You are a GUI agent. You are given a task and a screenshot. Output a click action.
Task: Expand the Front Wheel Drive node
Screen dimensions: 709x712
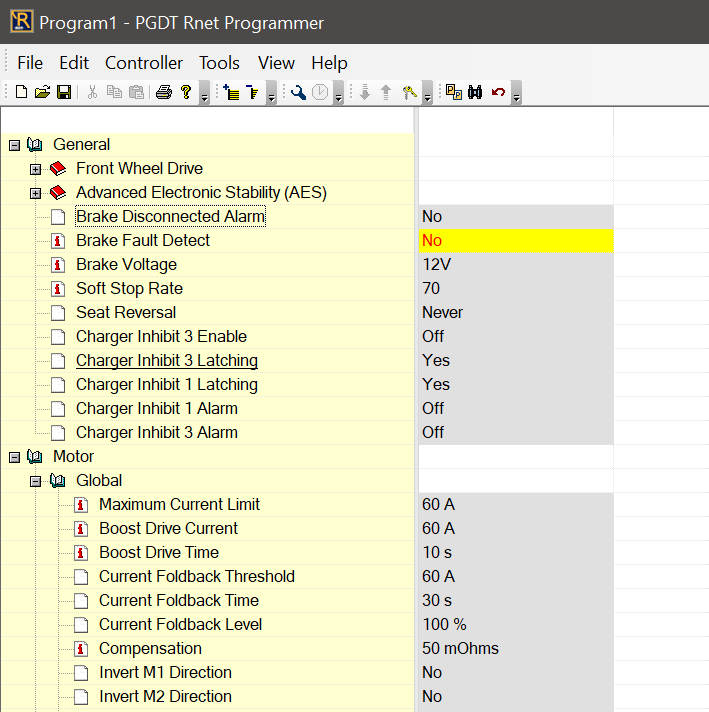(36, 169)
